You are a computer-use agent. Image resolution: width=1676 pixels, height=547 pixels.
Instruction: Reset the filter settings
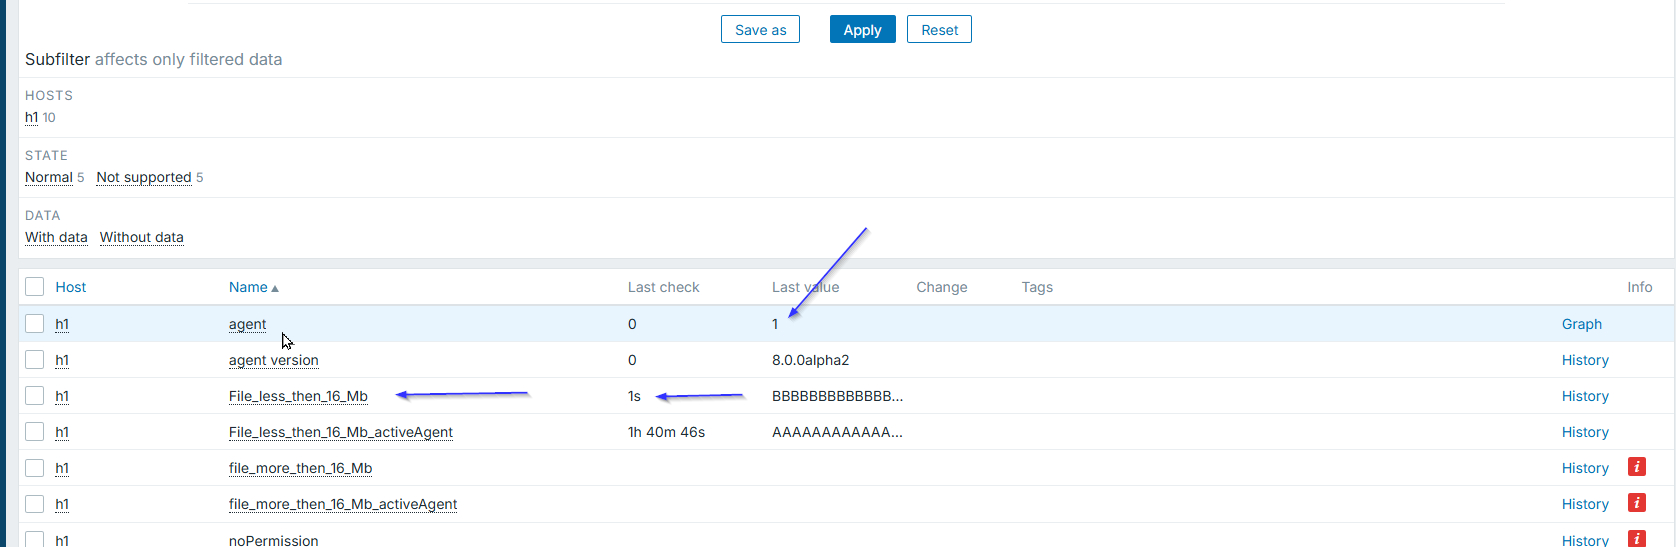pyautogui.click(x=939, y=30)
